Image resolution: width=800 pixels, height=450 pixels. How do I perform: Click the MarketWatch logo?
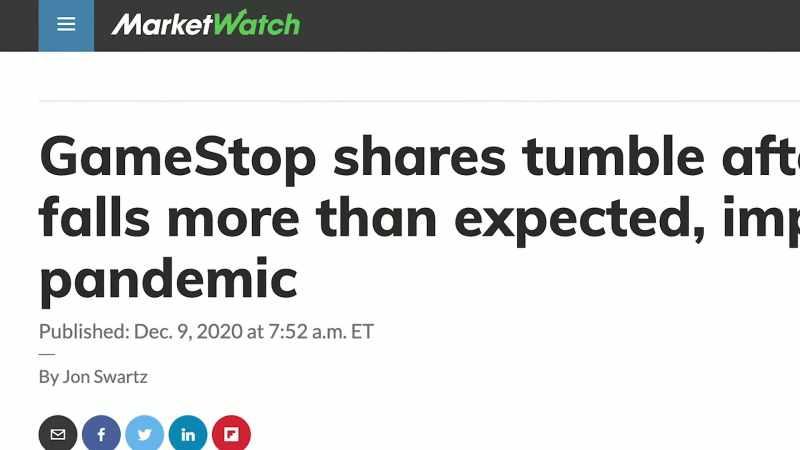click(x=206, y=23)
